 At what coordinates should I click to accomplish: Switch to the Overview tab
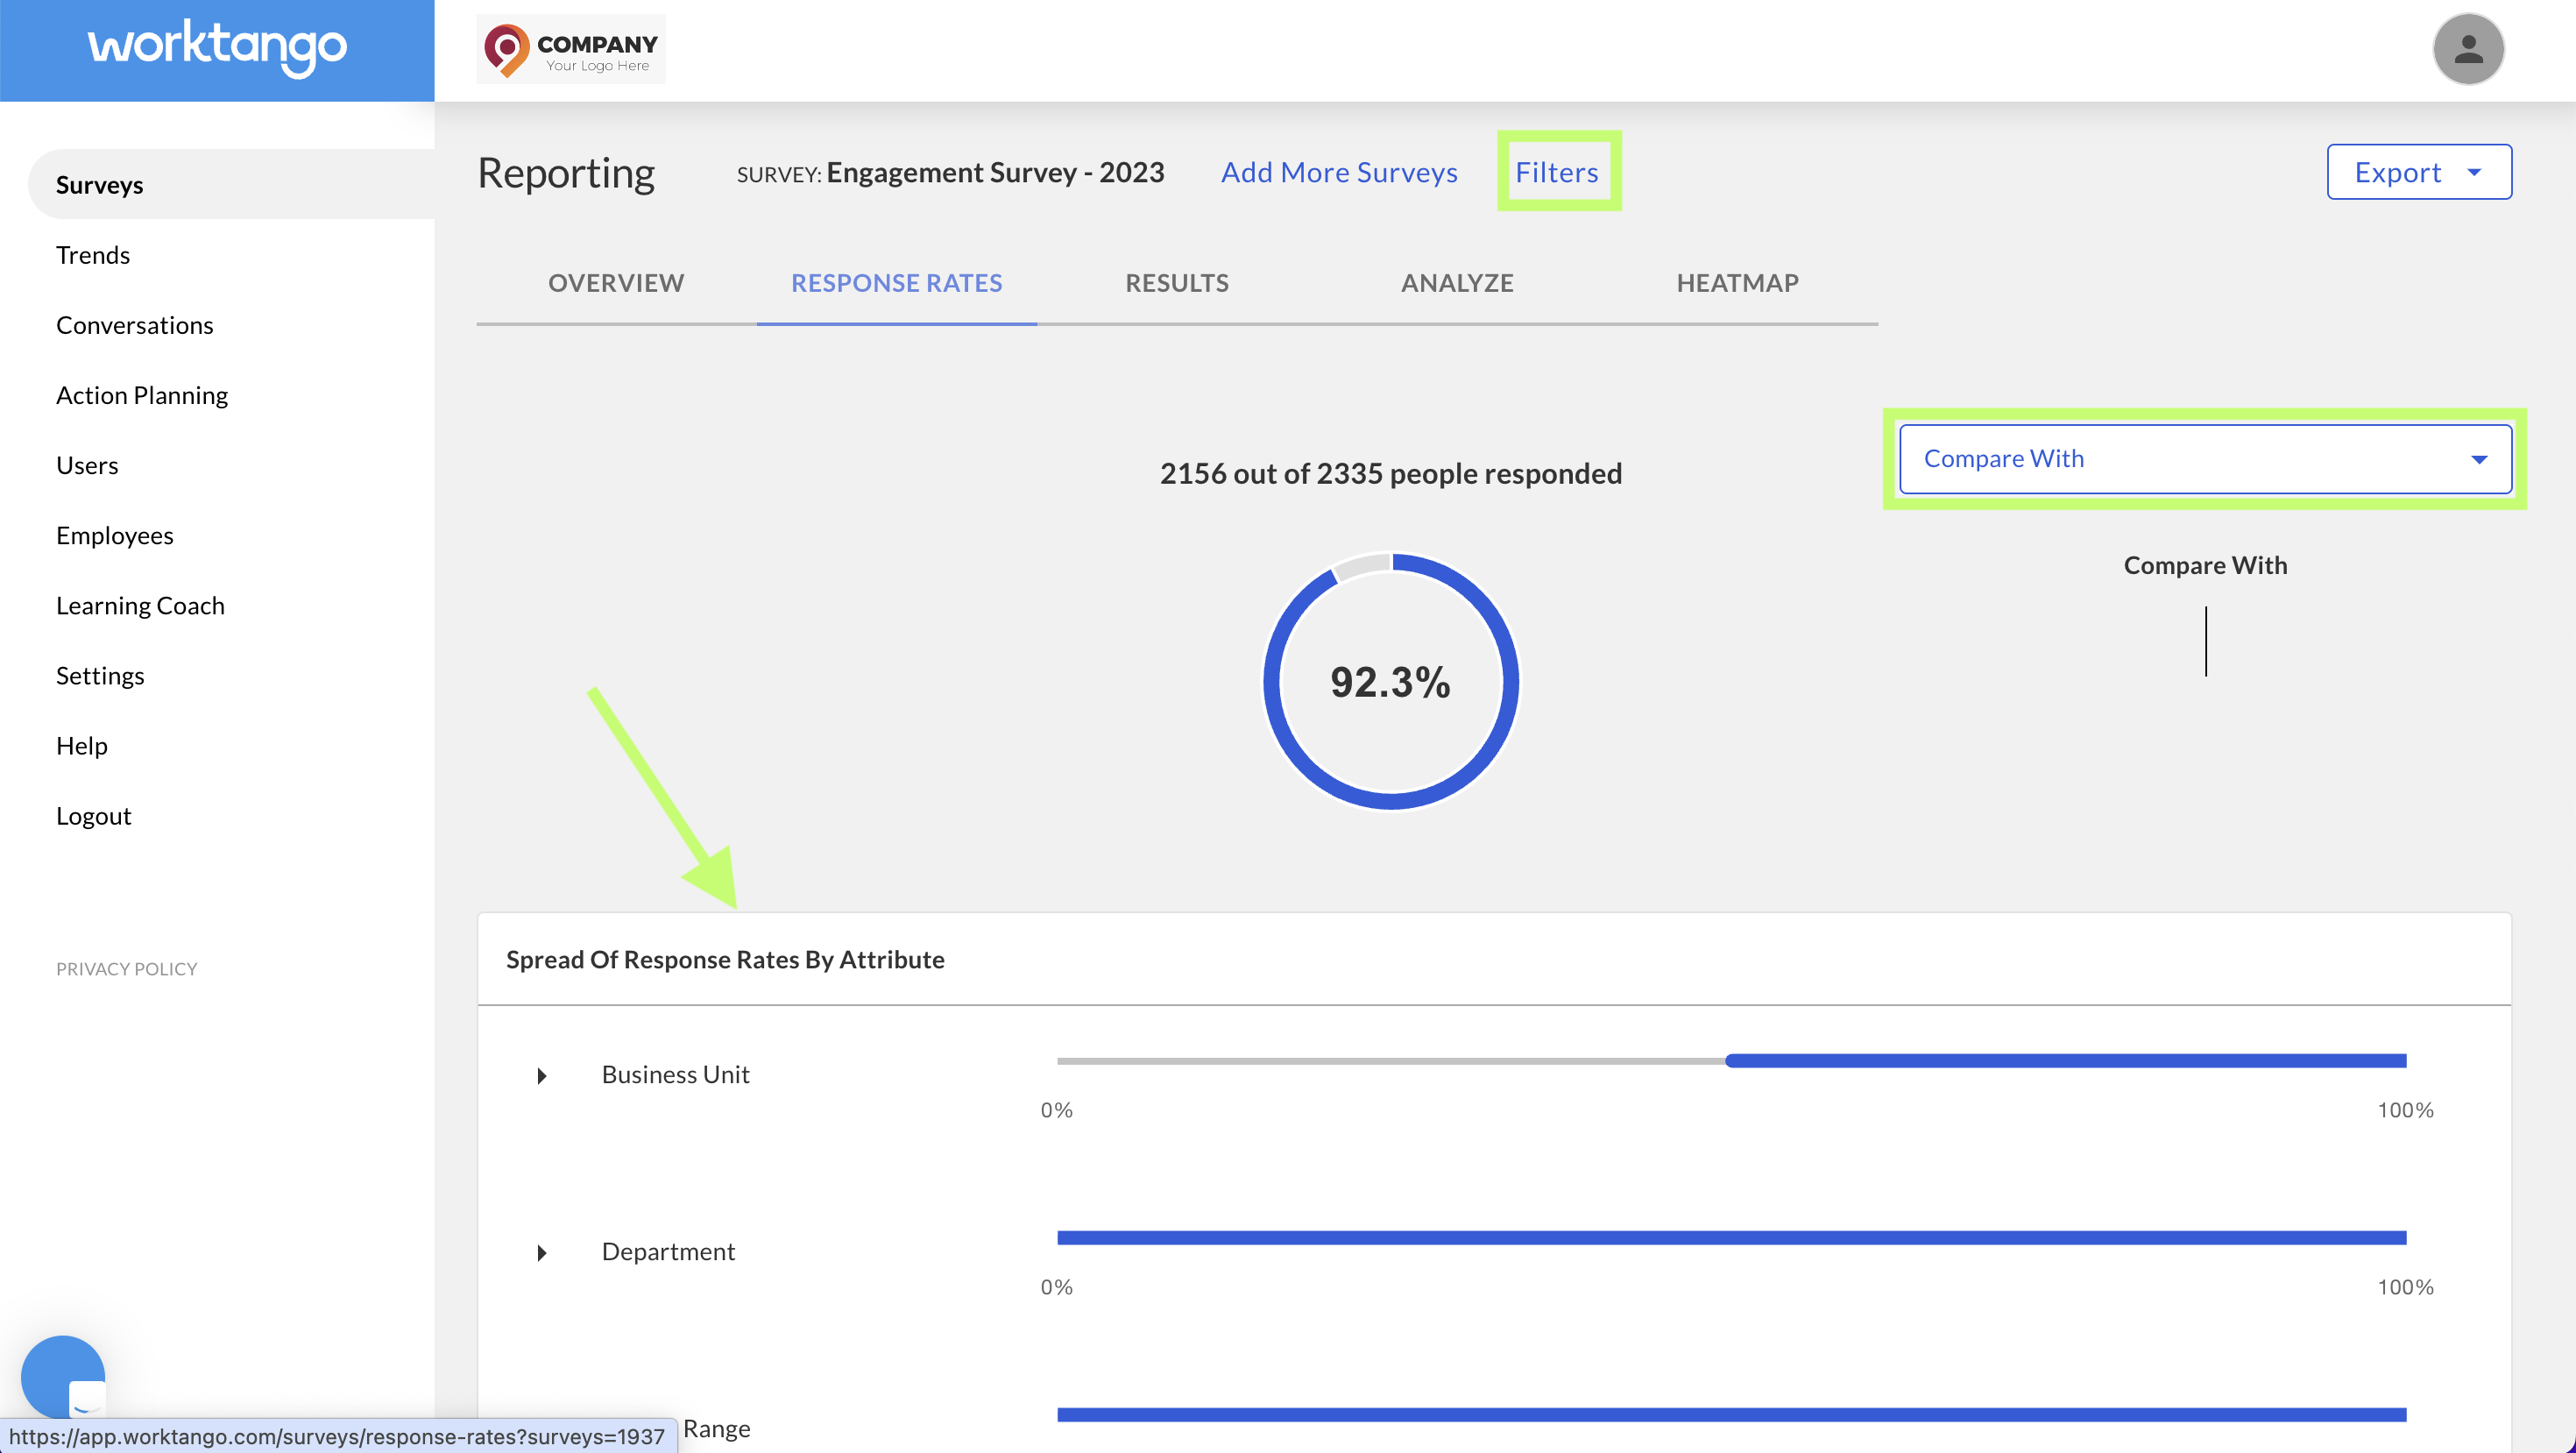coord(616,283)
